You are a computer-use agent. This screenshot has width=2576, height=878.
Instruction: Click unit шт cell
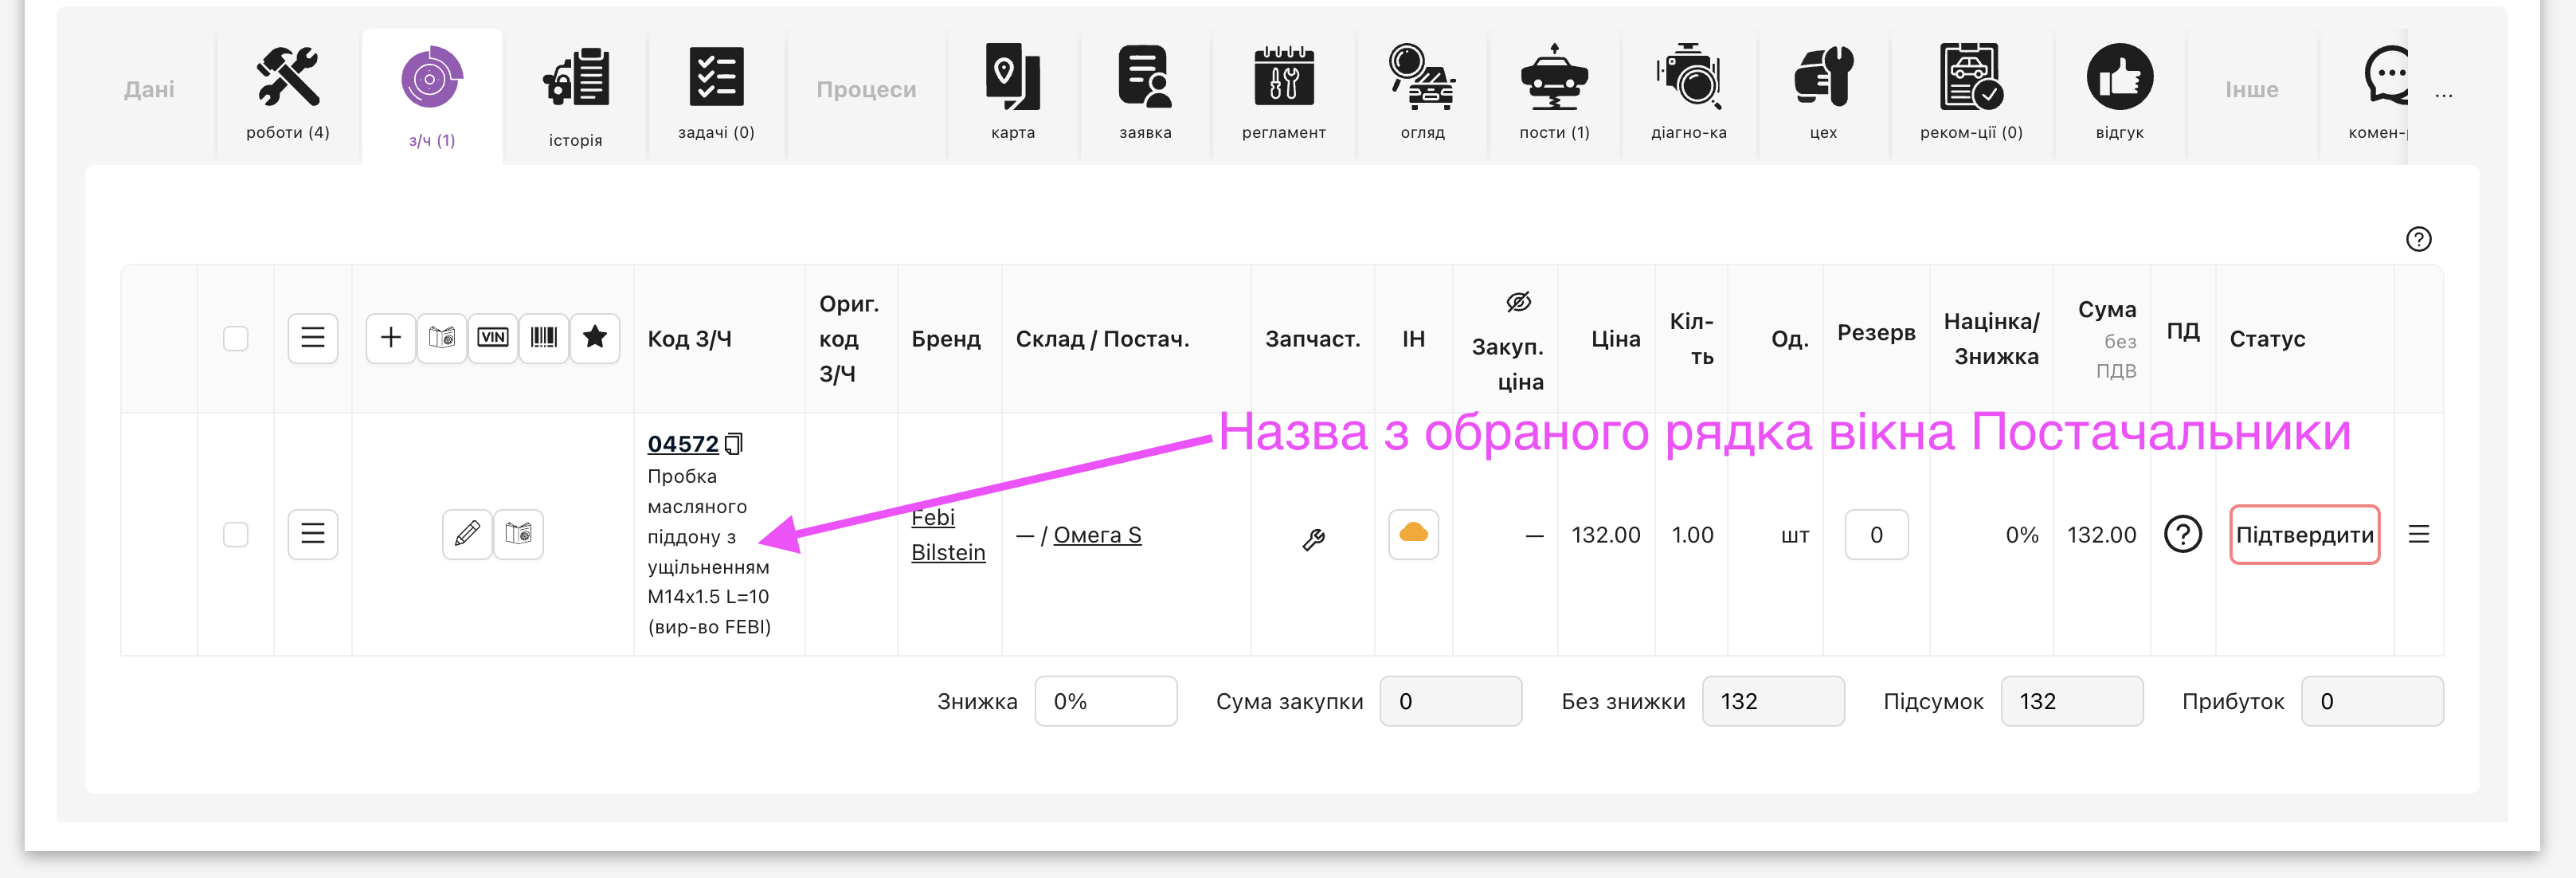click(1795, 536)
